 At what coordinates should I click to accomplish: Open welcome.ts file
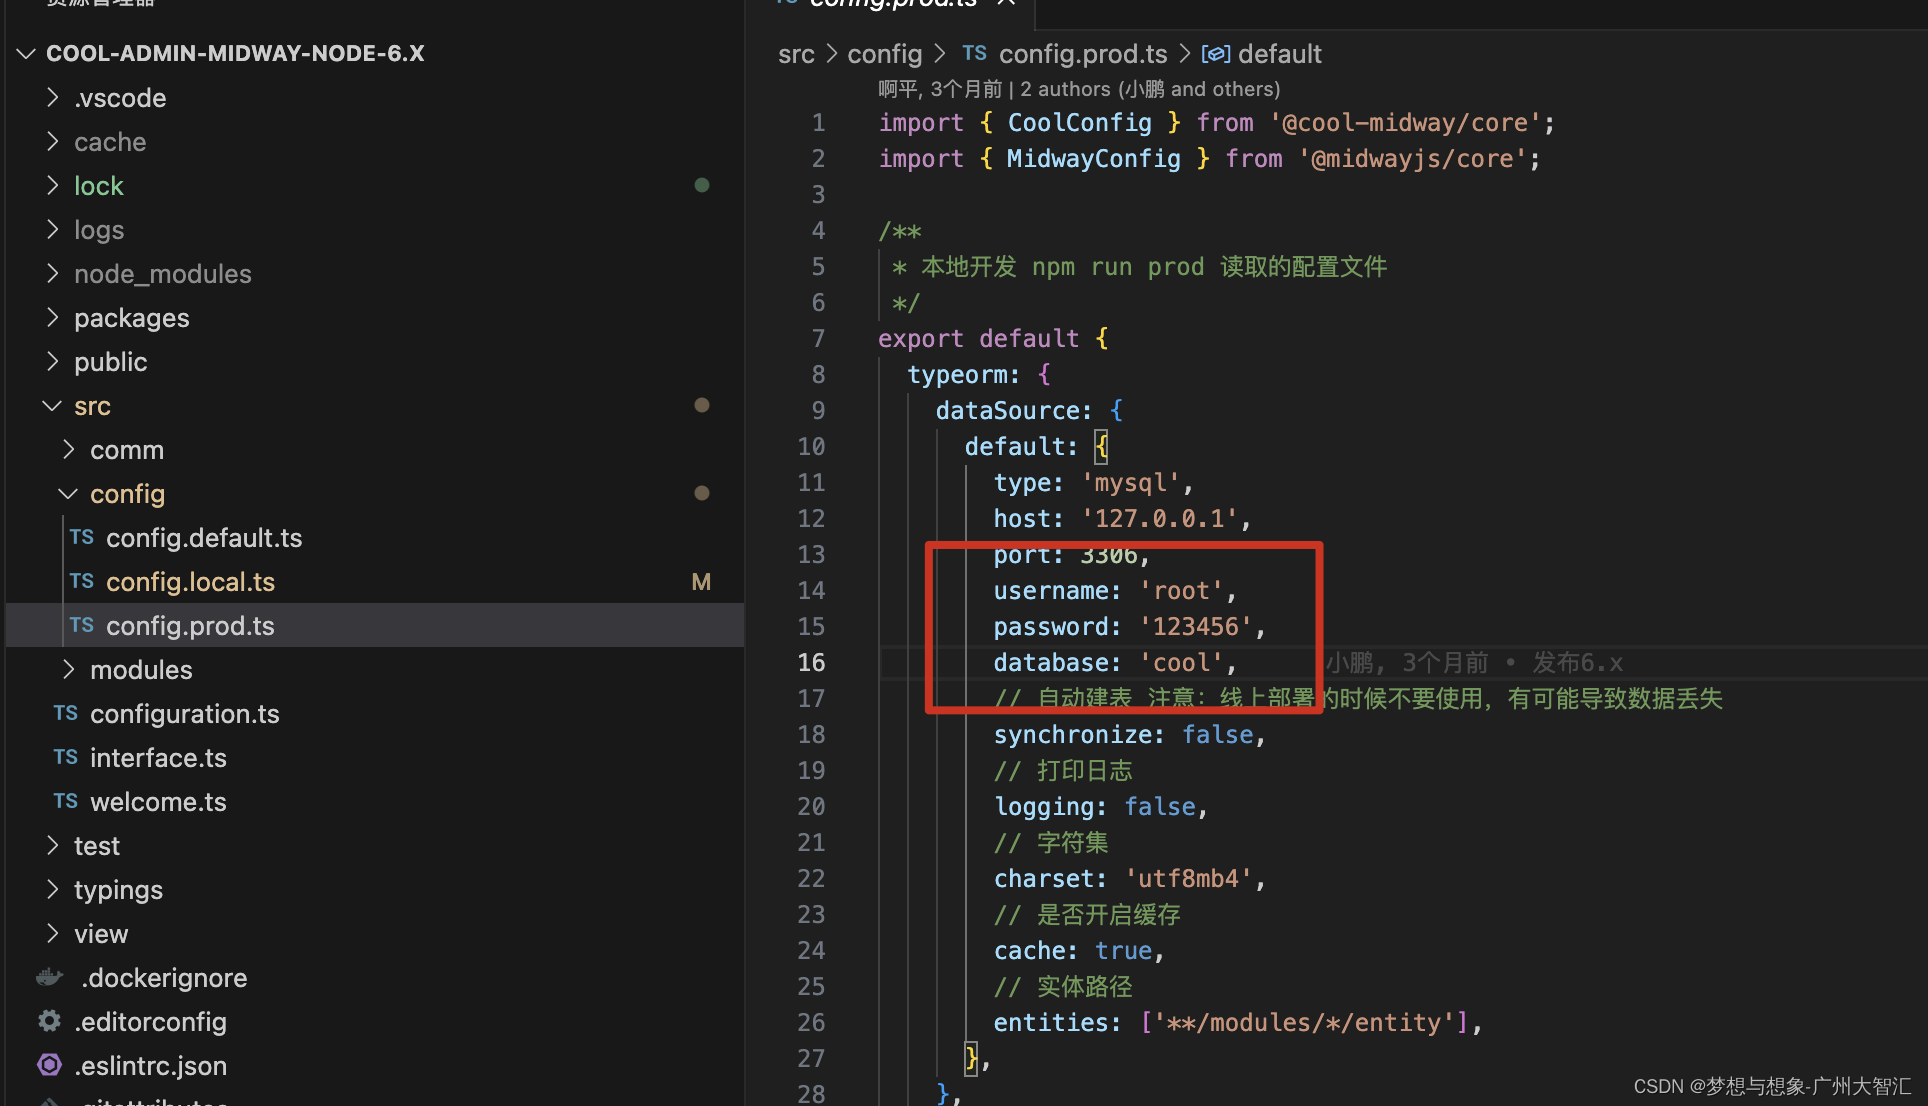pos(158,802)
